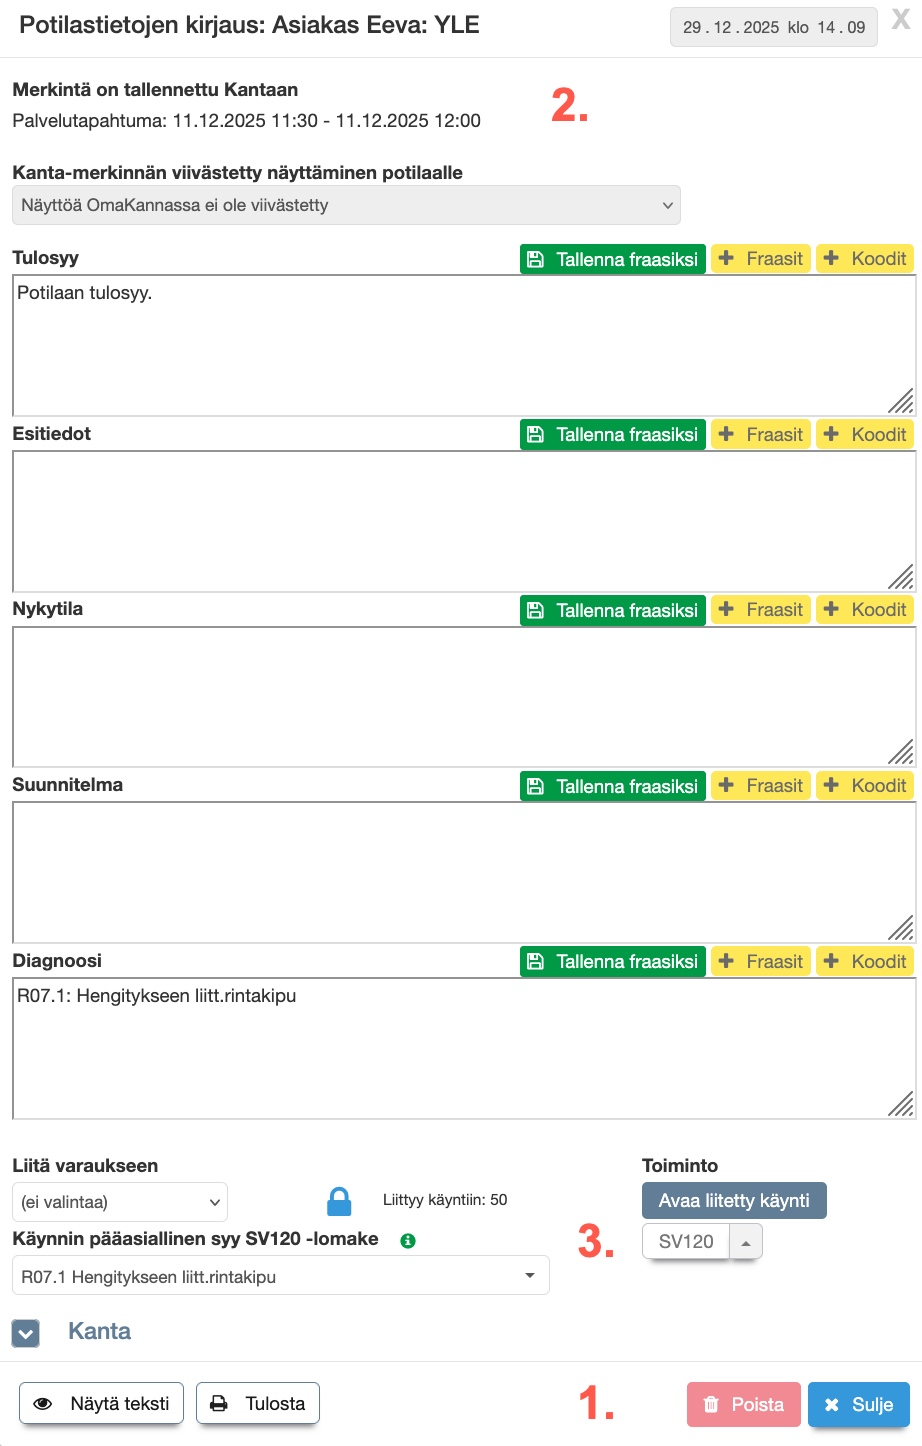Click the green info icon beside SV120 -lomake
The image size is (922, 1446).
[408, 1240]
